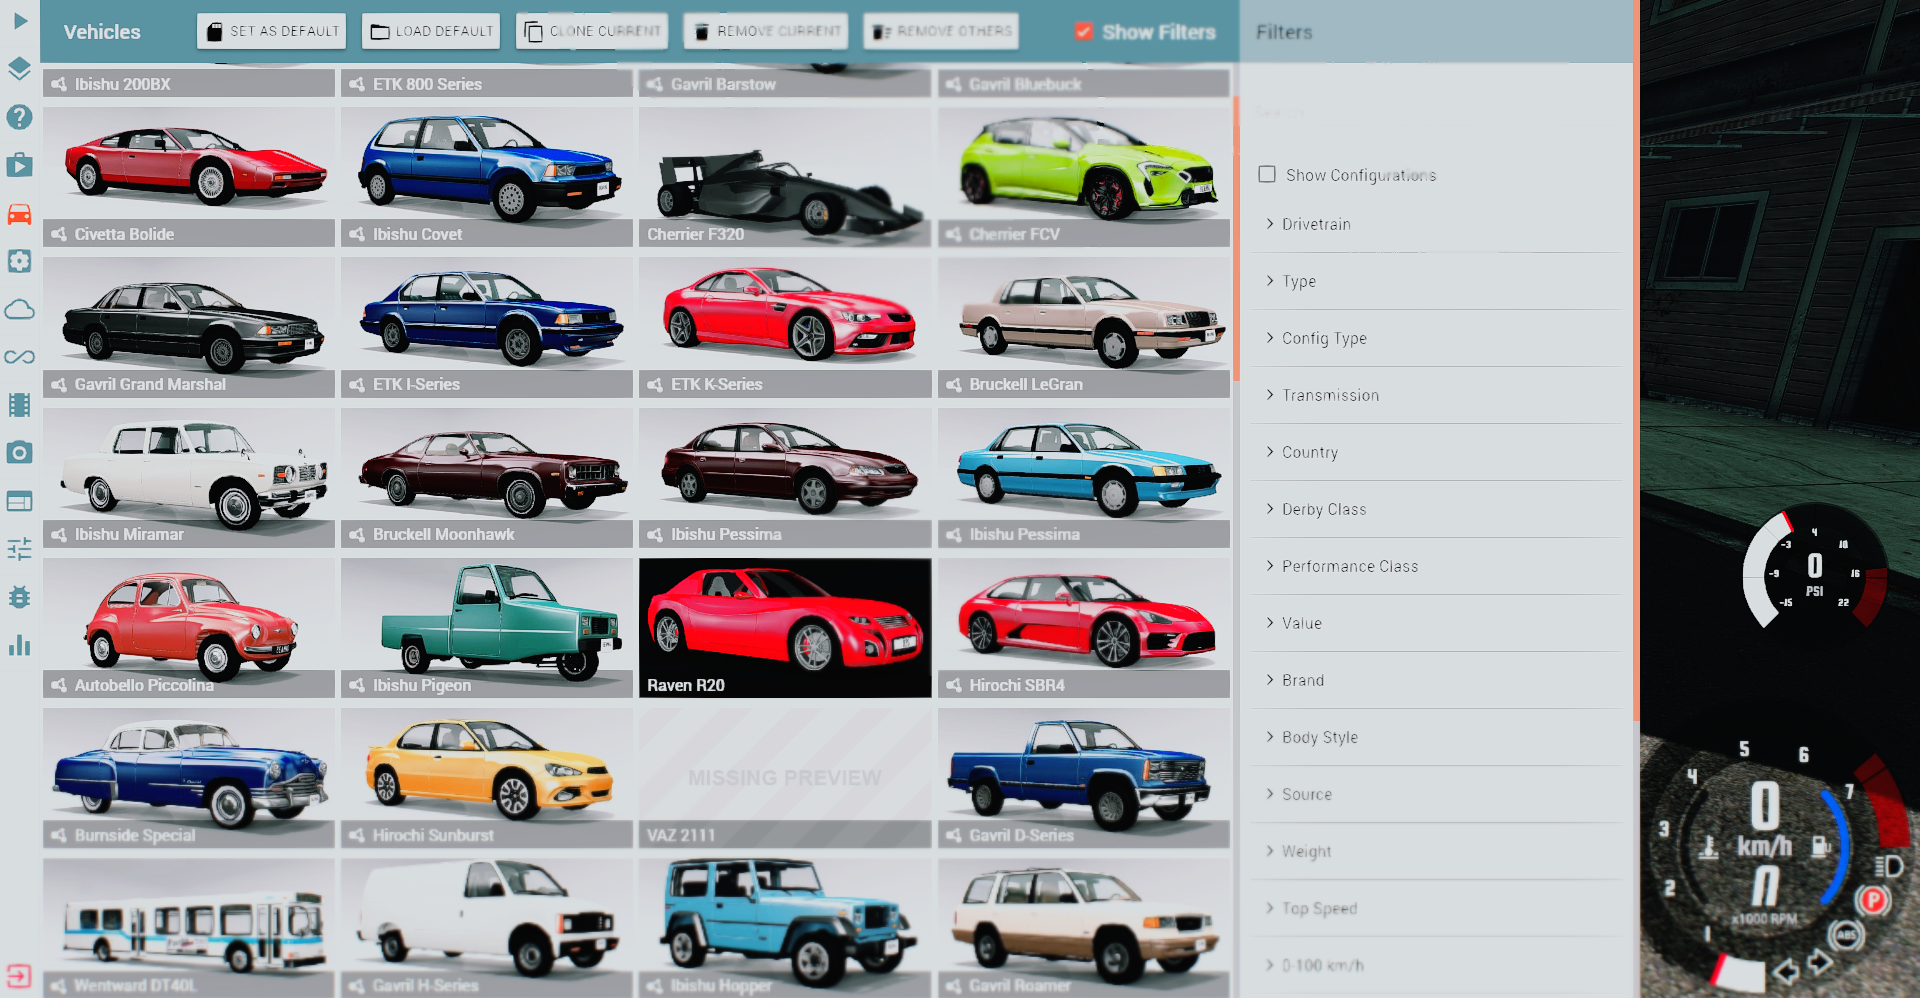Select the Ibishu Hopper vehicle
Image resolution: width=1920 pixels, height=998 pixels.
(785, 928)
